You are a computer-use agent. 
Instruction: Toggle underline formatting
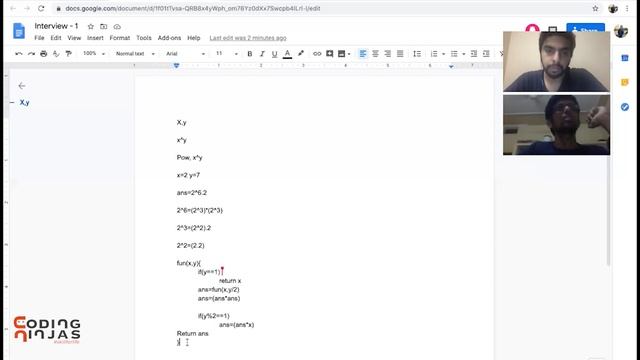[x=274, y=54]
